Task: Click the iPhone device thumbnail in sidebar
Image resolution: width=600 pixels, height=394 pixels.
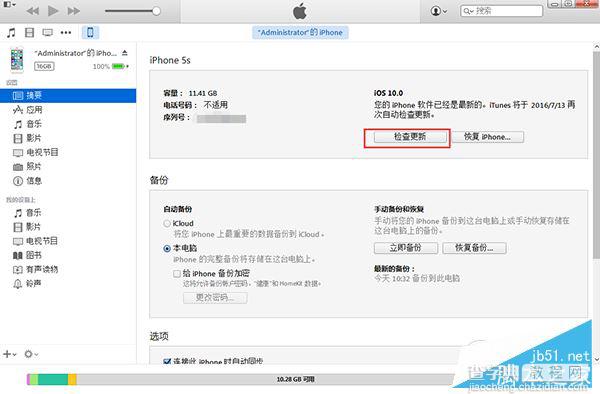Action: click(16, 60)
